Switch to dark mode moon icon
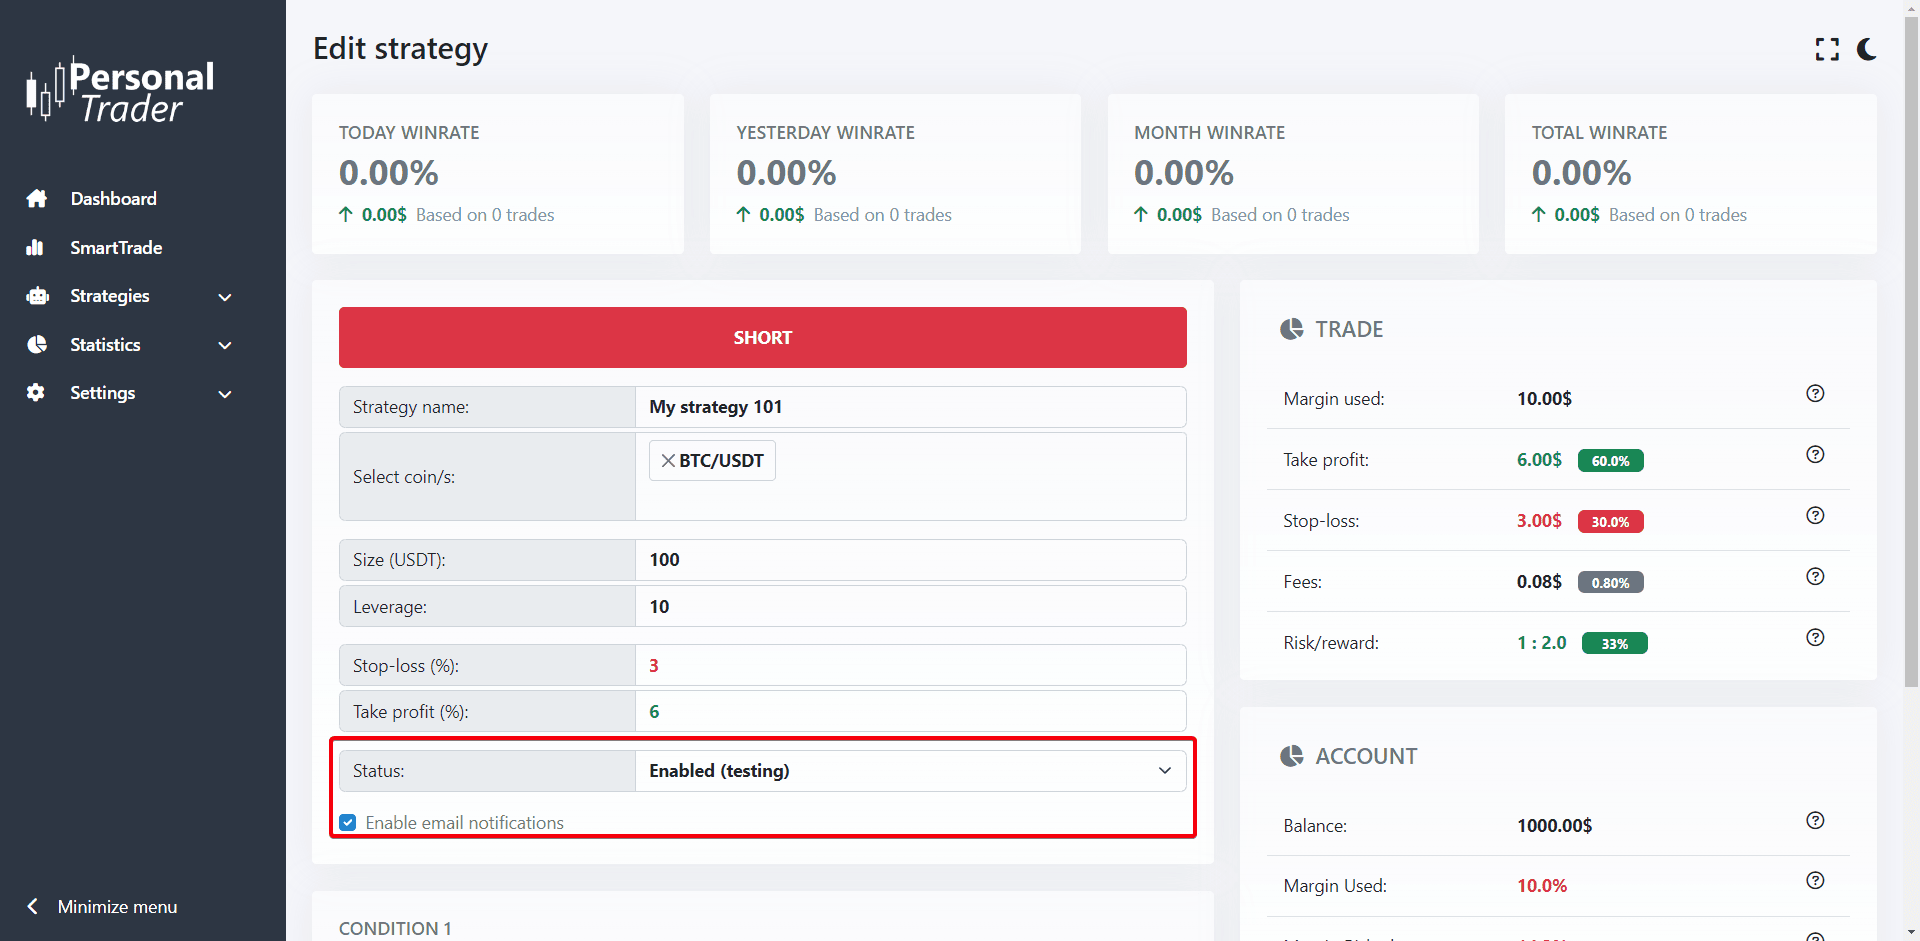The width and height of the screenshot is (1920, 941). (x=1867, y=49)
